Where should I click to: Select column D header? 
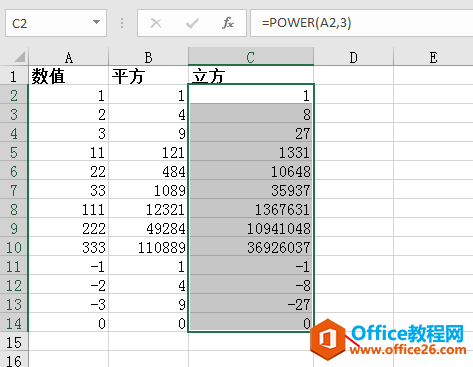pos(354,57)
